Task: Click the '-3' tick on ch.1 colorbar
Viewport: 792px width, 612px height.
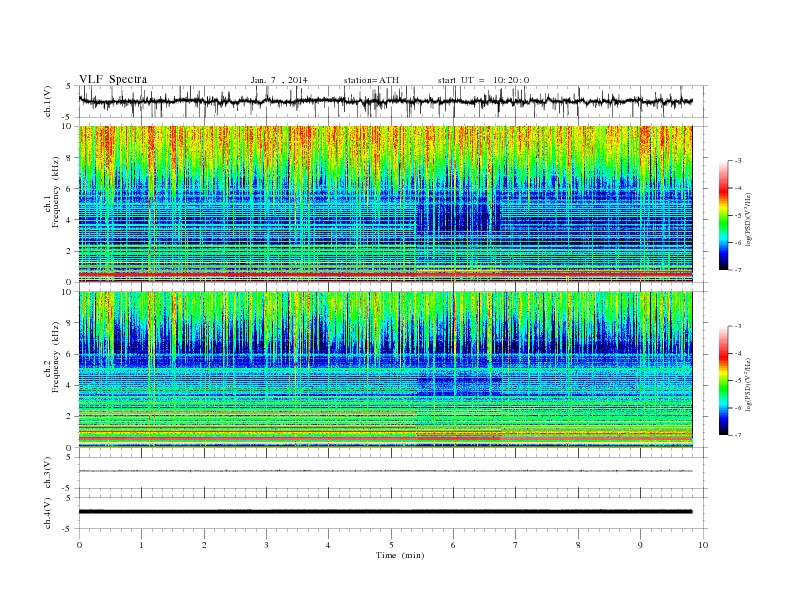Action: pos(738,161)
